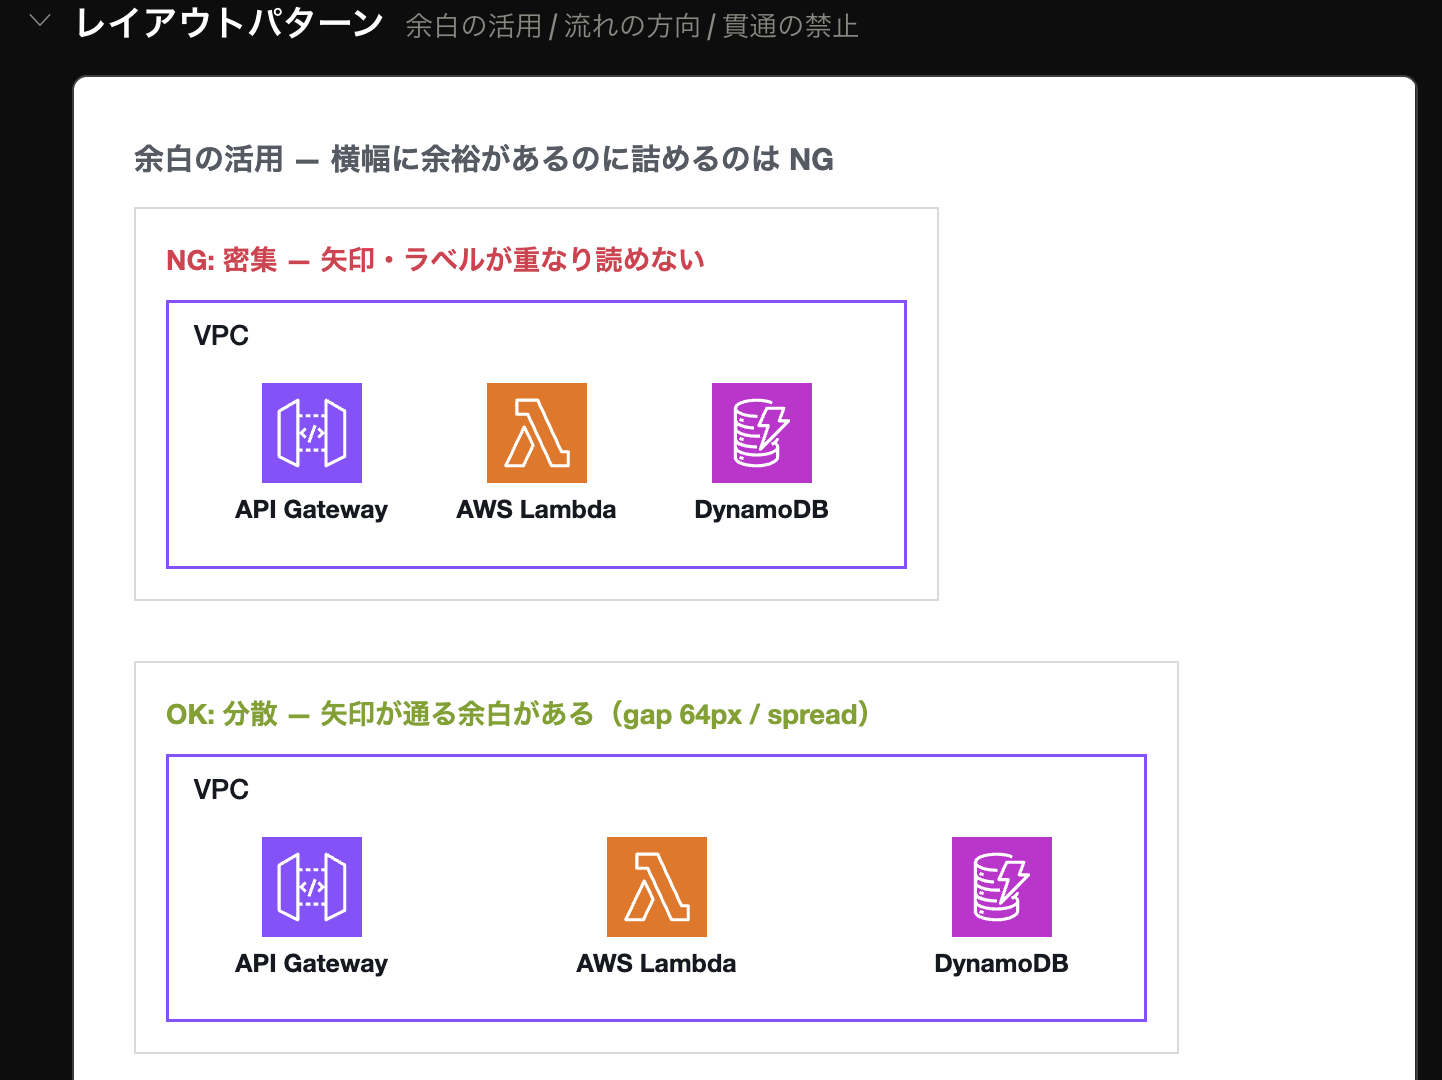Screen dimensions: 1442x1080
Task: Collapse the レイアウトパターン section chevron
Action: click(x=40, y=20)
